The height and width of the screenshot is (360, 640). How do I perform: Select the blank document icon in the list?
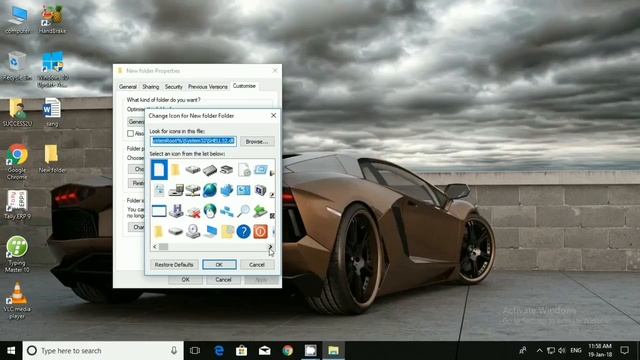coord(159,169)
